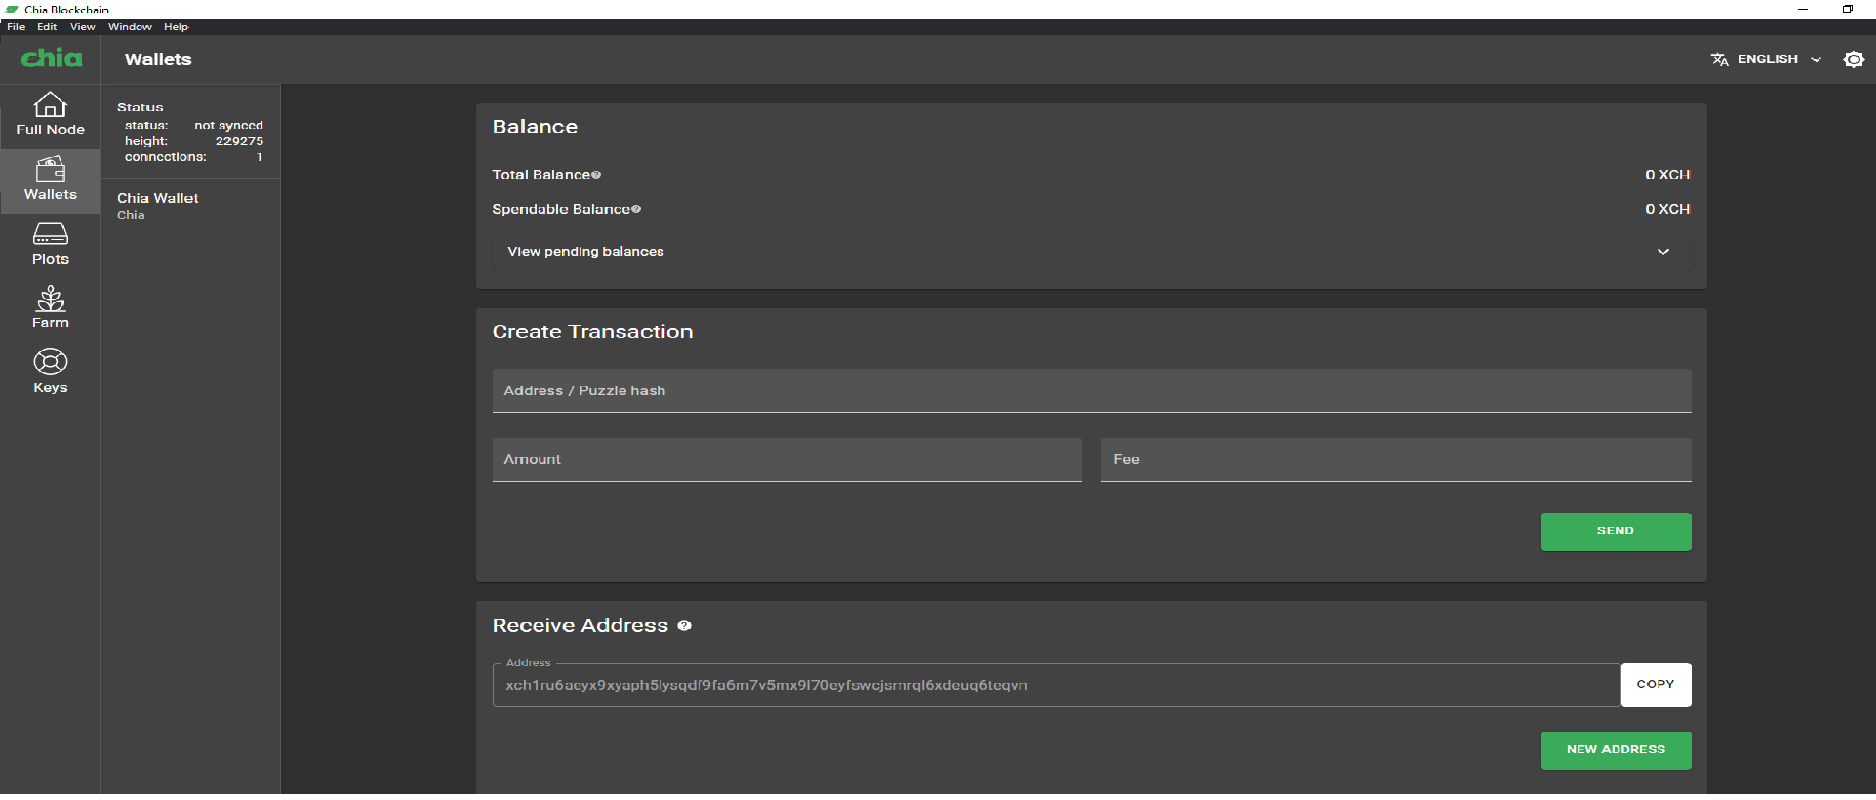Minimize the Chia Blockchain window
The width and height of the screenshot is (1876, 800).
1803,9
